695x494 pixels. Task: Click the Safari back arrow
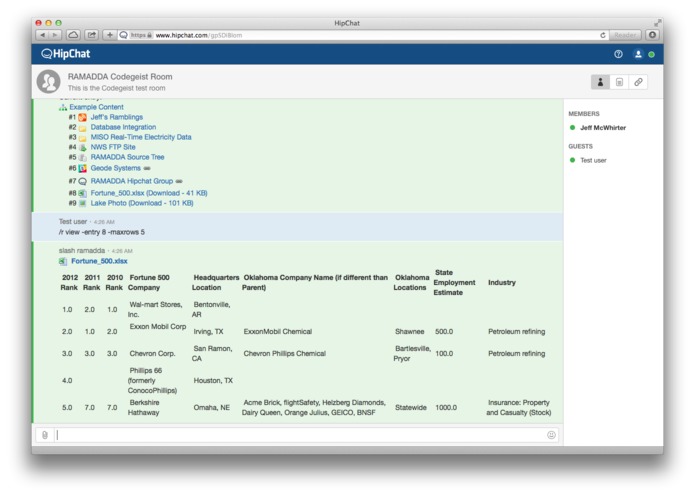[x=43, y=35]
